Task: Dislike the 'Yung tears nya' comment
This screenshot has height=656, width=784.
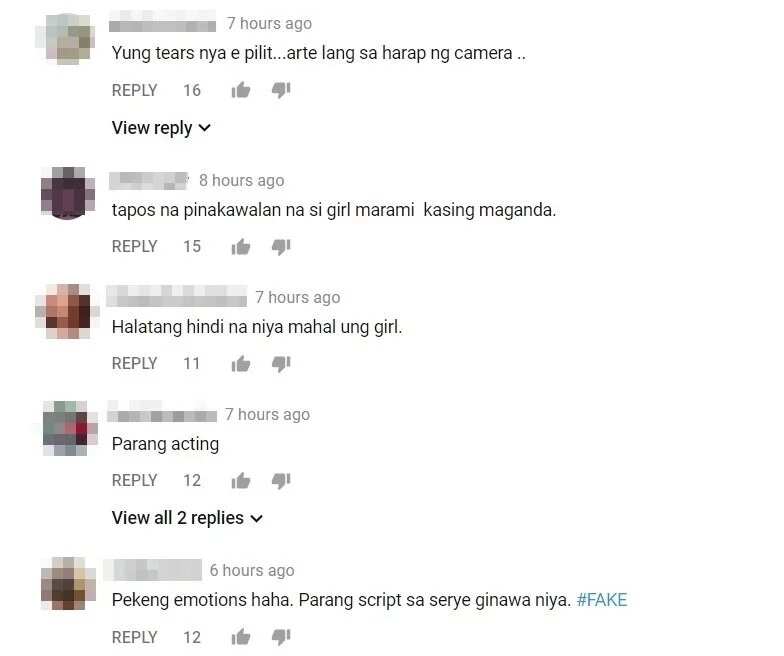Action: point(281,90)
